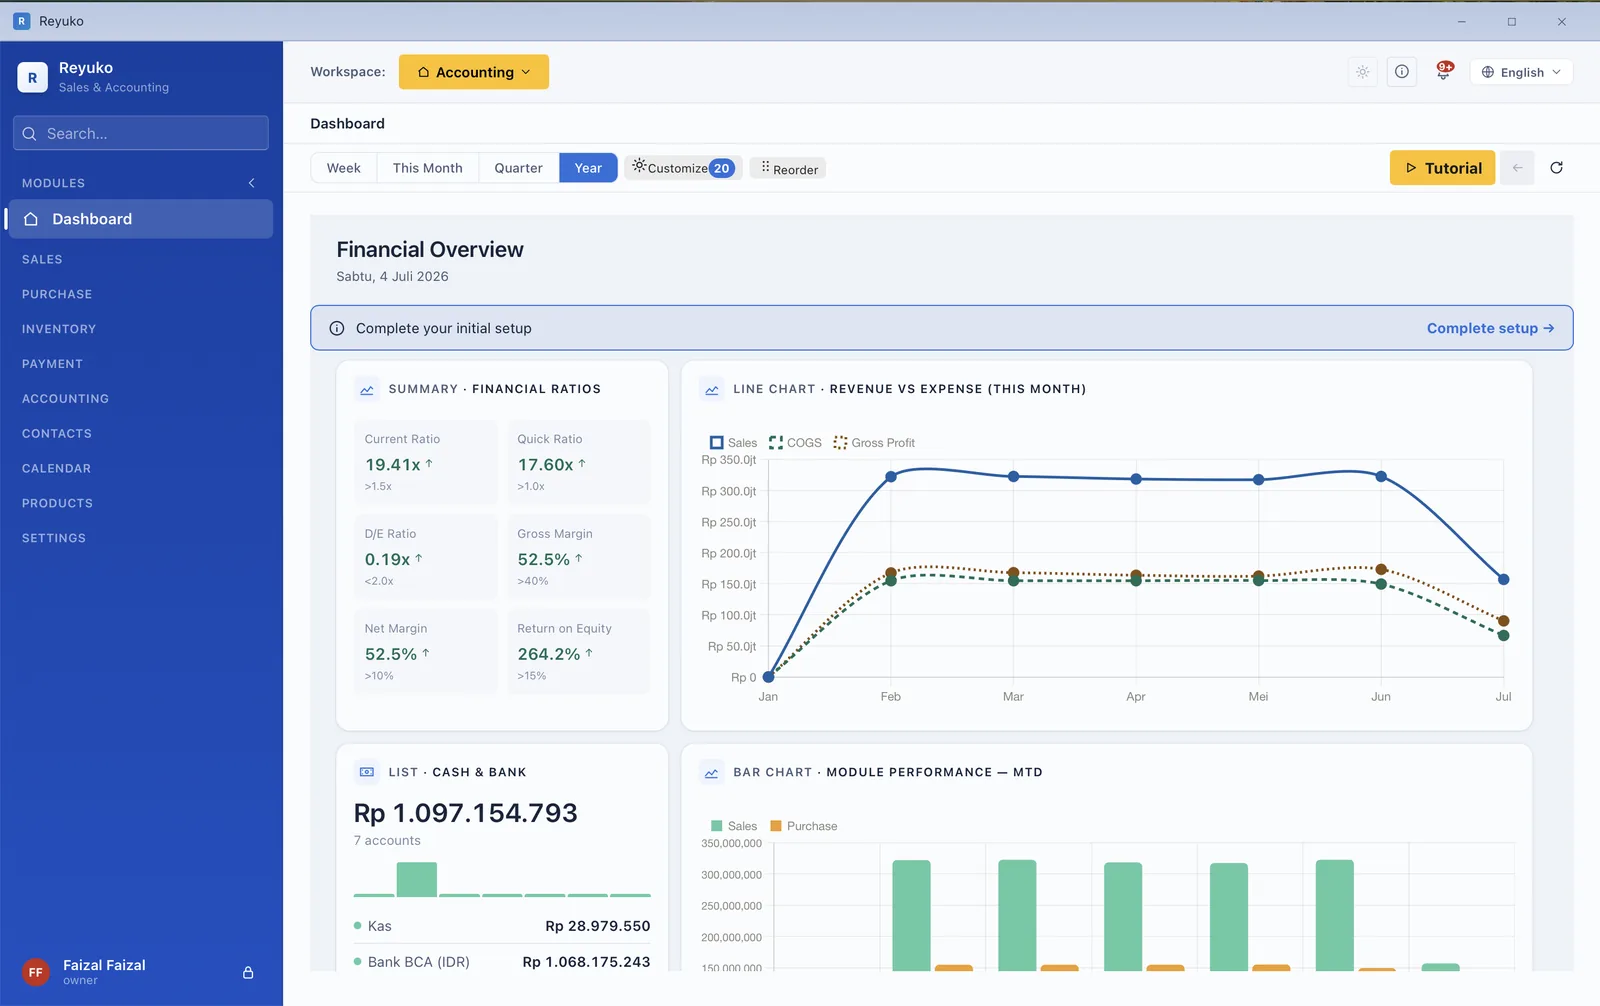Click the Bank BCA (IDR) account row
This screenshot has width=1600, height=1006.
click(x=502, y=961)
